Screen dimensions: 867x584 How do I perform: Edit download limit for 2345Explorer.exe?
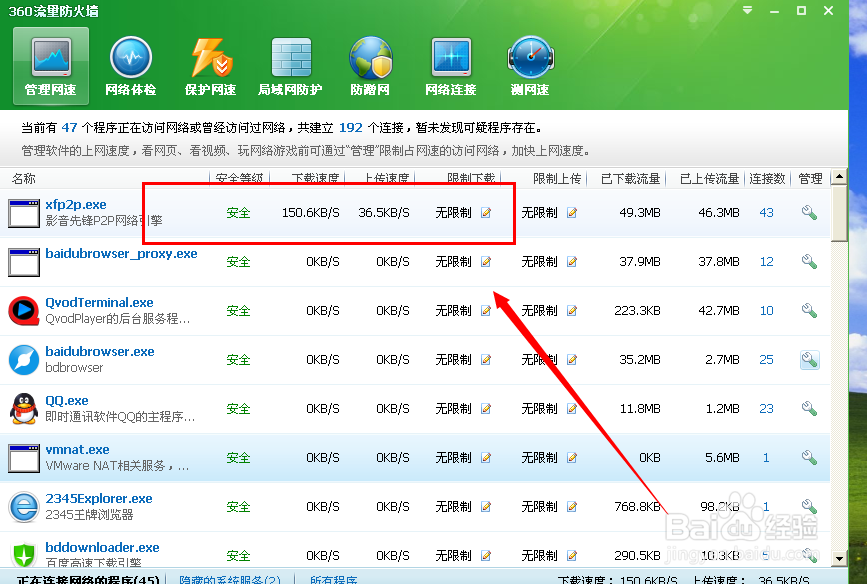point(486,507)
